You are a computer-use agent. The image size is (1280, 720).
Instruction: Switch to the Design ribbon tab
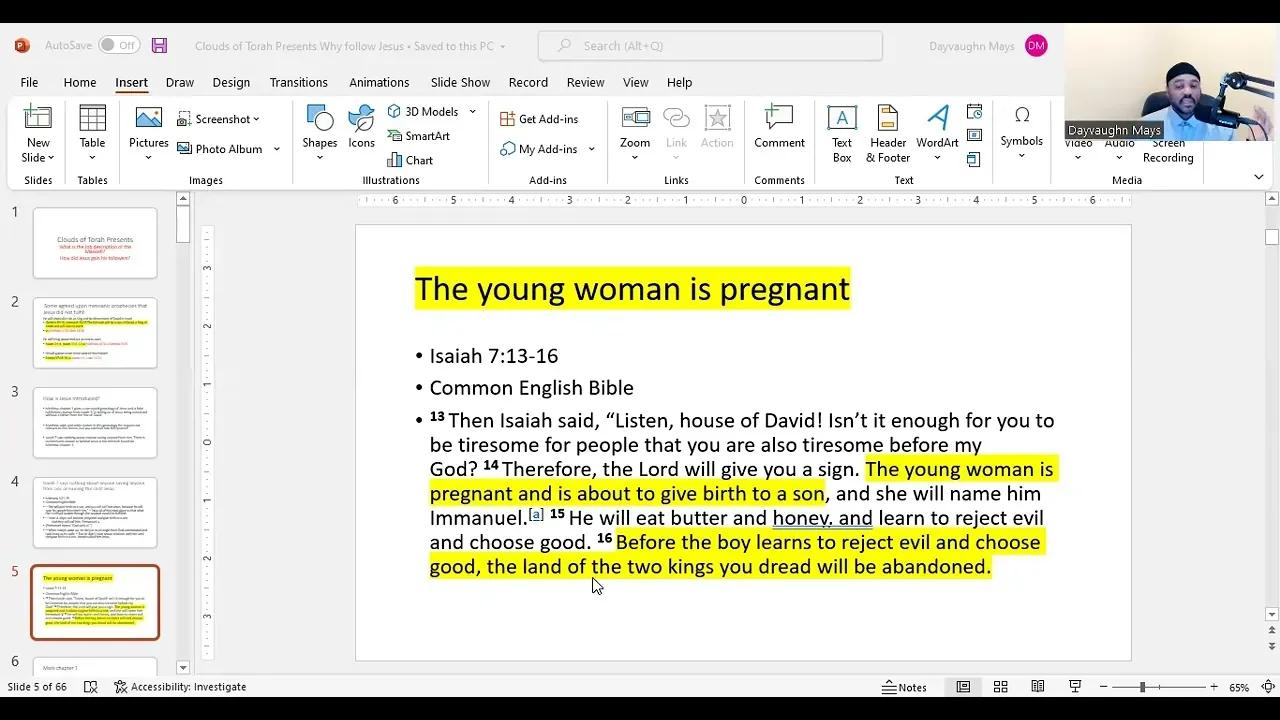coord(231,82)
